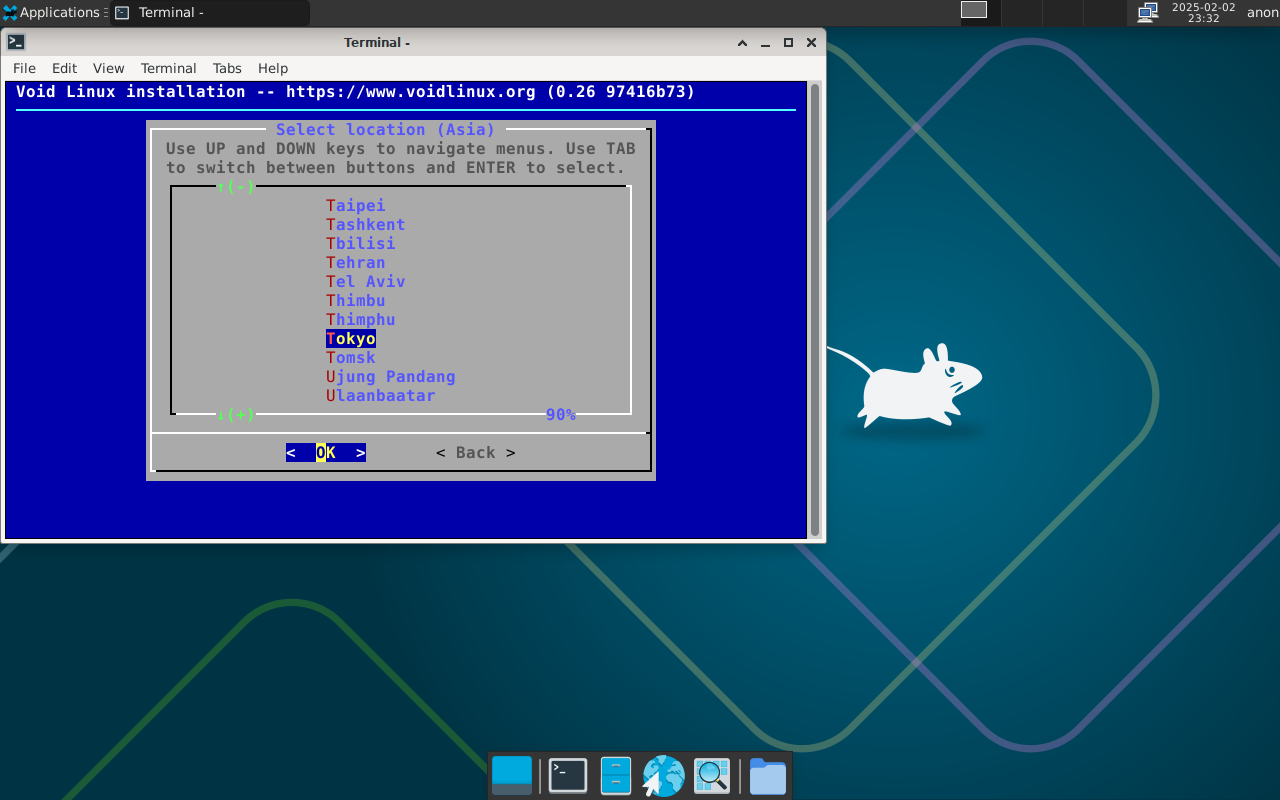Click the Terminal button in the taskbar

[209, 13]
